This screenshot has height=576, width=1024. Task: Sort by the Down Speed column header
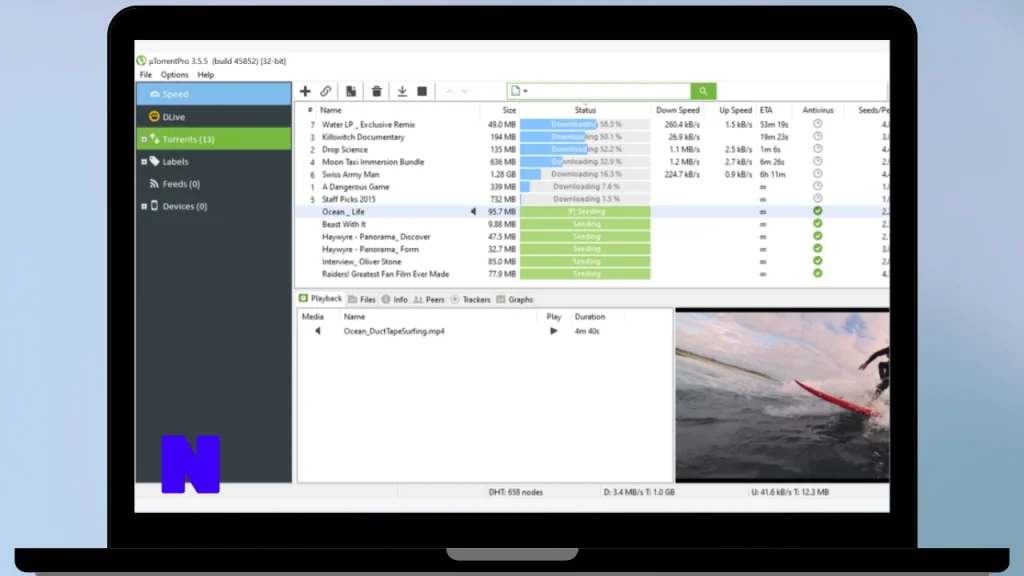click(x=677, y=110)
